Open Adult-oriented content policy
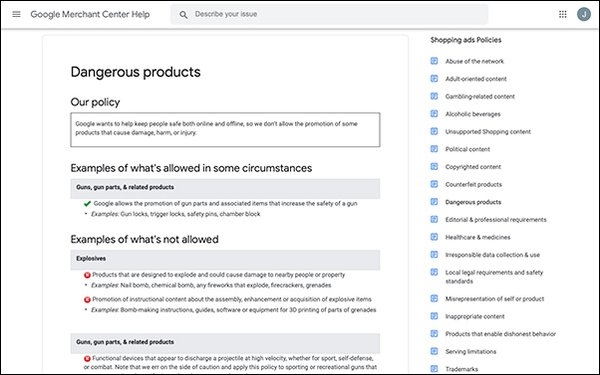This screenshot has height=375, width=600. (476, 79)
